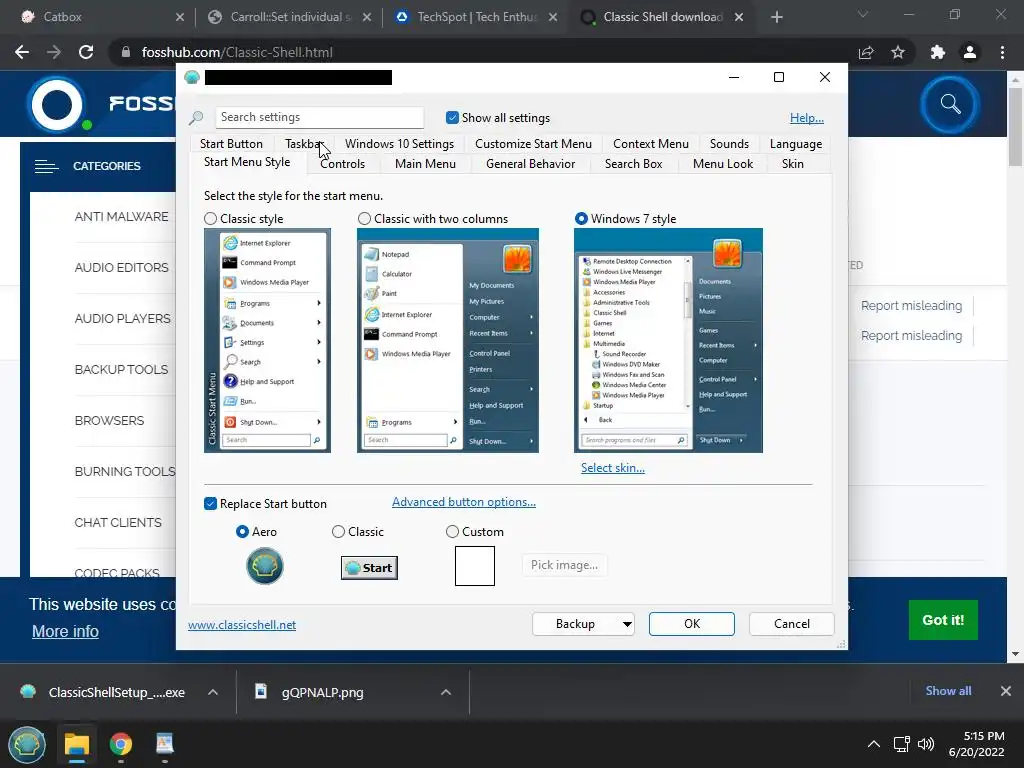
Task: Select Windows 7 style radio button
Action: (x=581, y=219)
